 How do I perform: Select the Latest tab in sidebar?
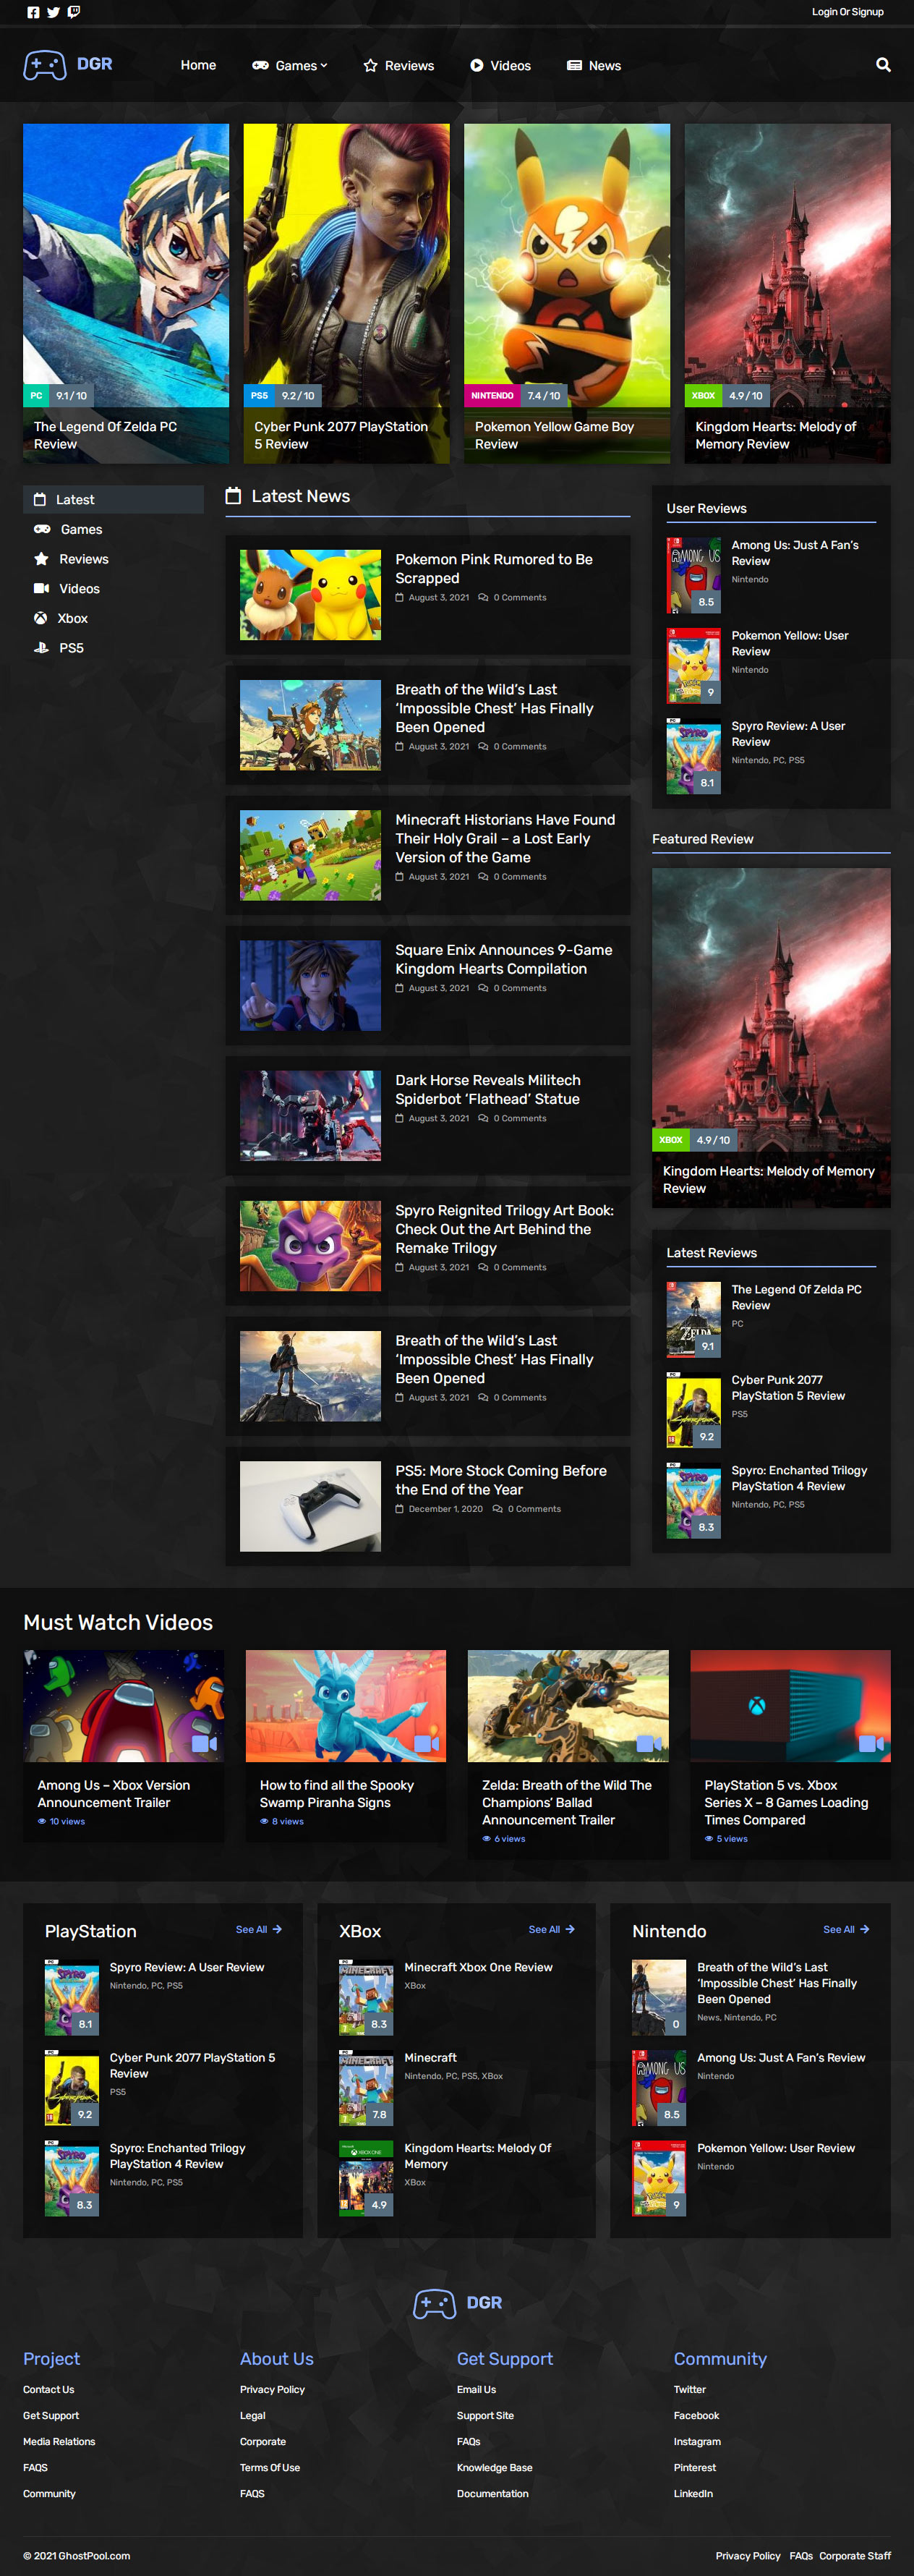point(113,500)
